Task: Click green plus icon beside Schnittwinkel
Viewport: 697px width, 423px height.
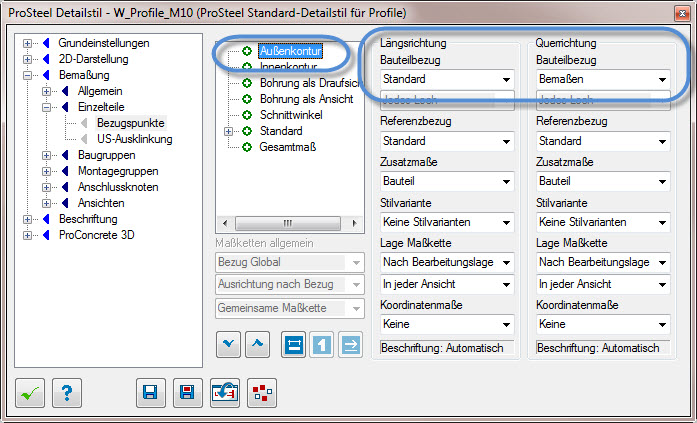Action: click(x=247, y=115)
